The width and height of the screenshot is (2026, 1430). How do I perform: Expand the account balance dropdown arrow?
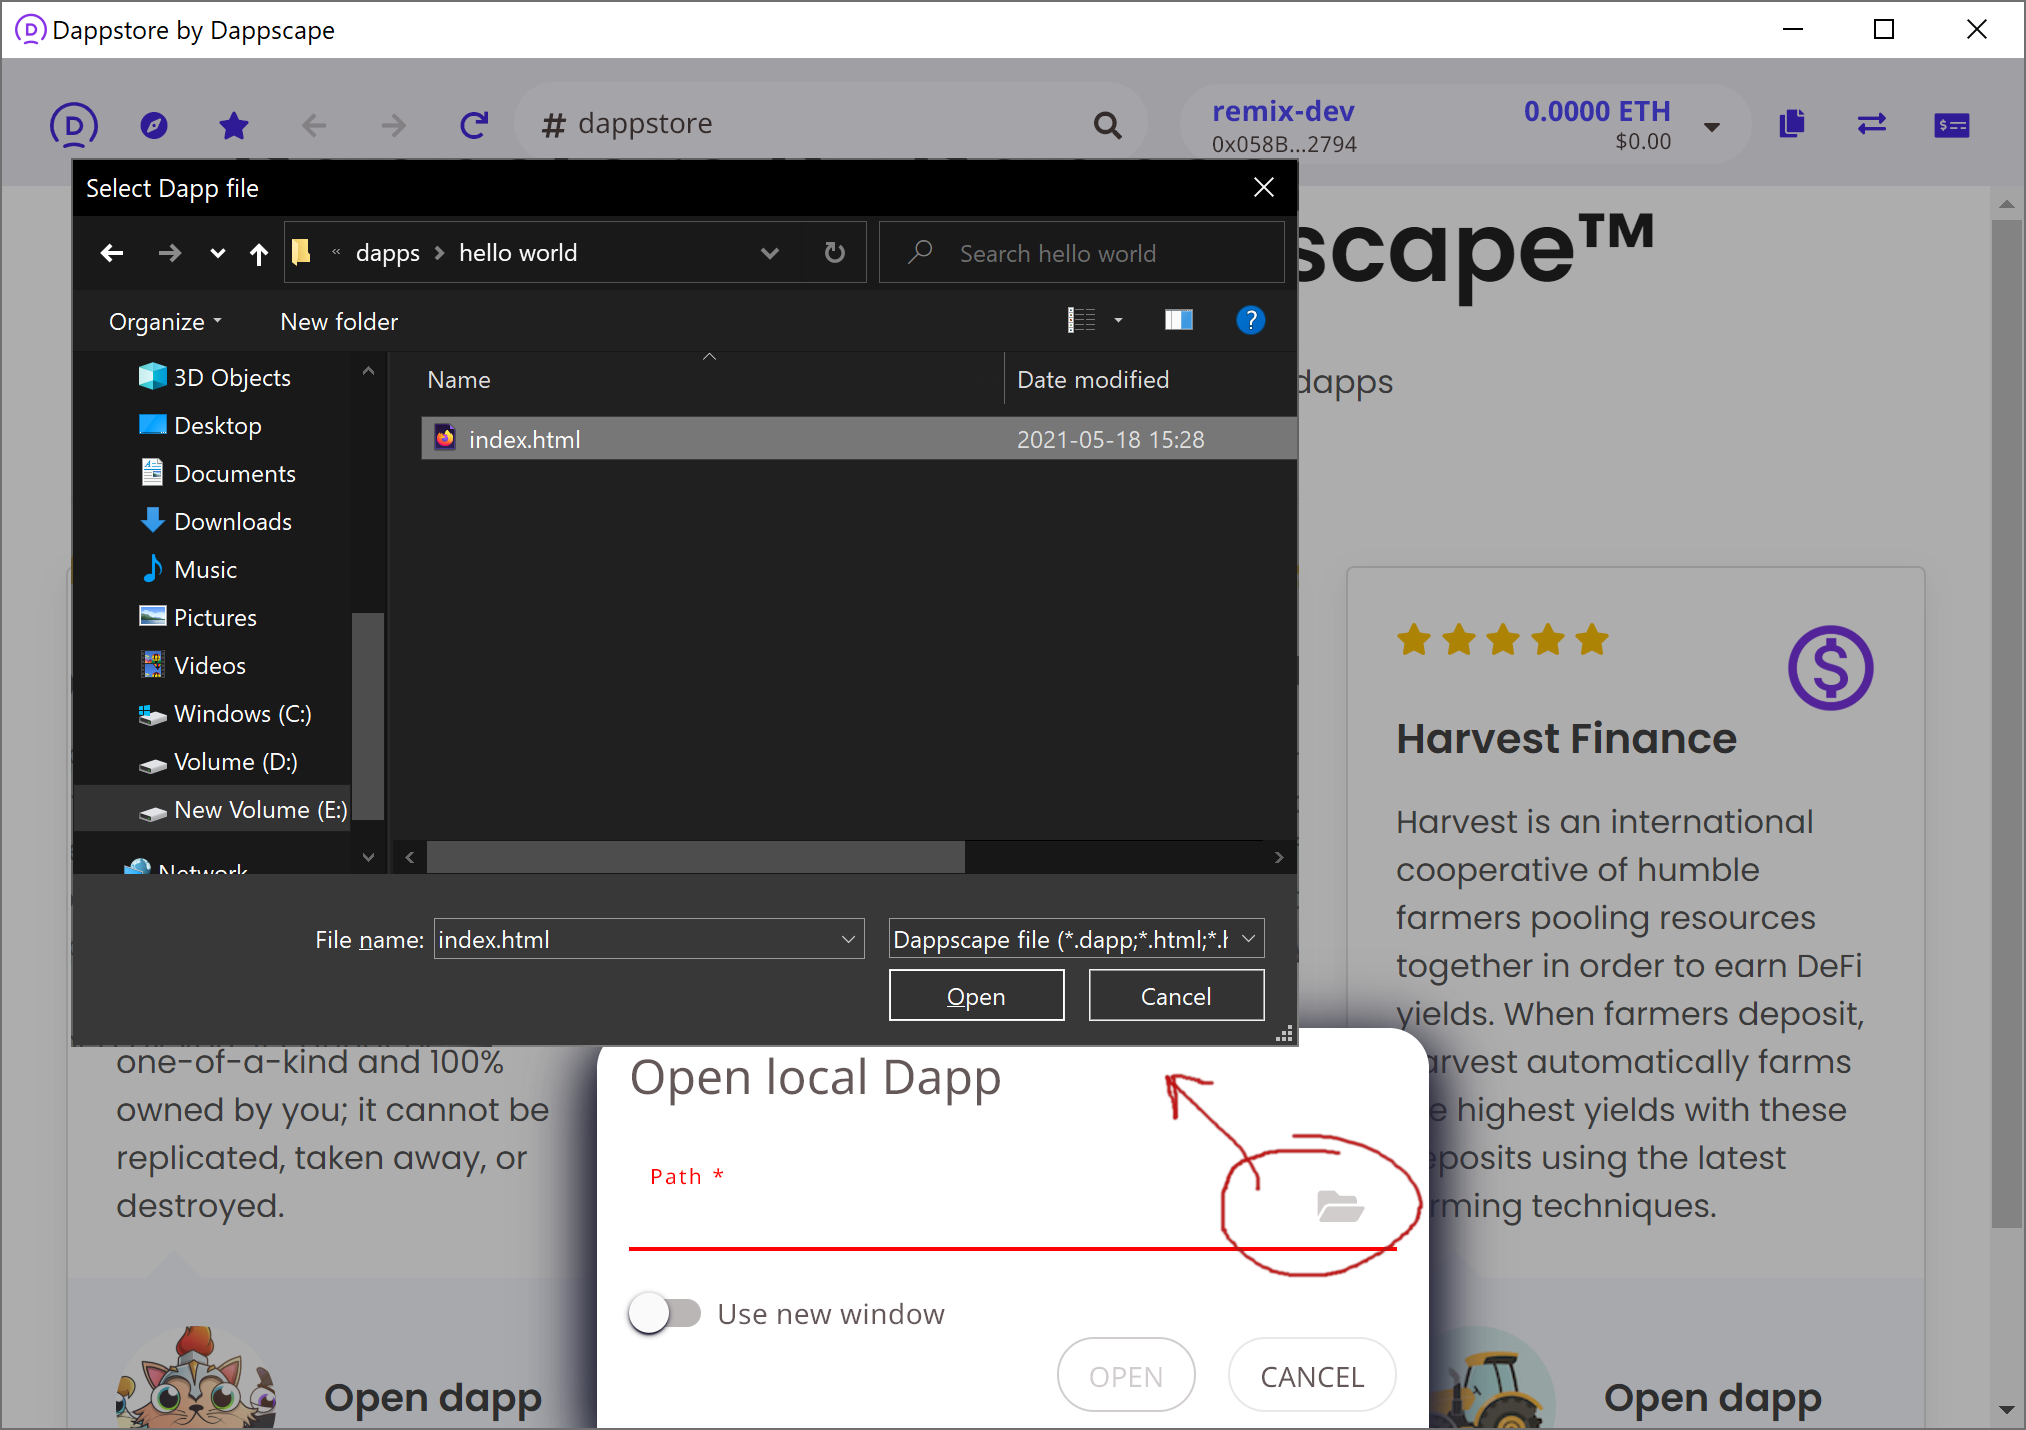pos(1712,127)
